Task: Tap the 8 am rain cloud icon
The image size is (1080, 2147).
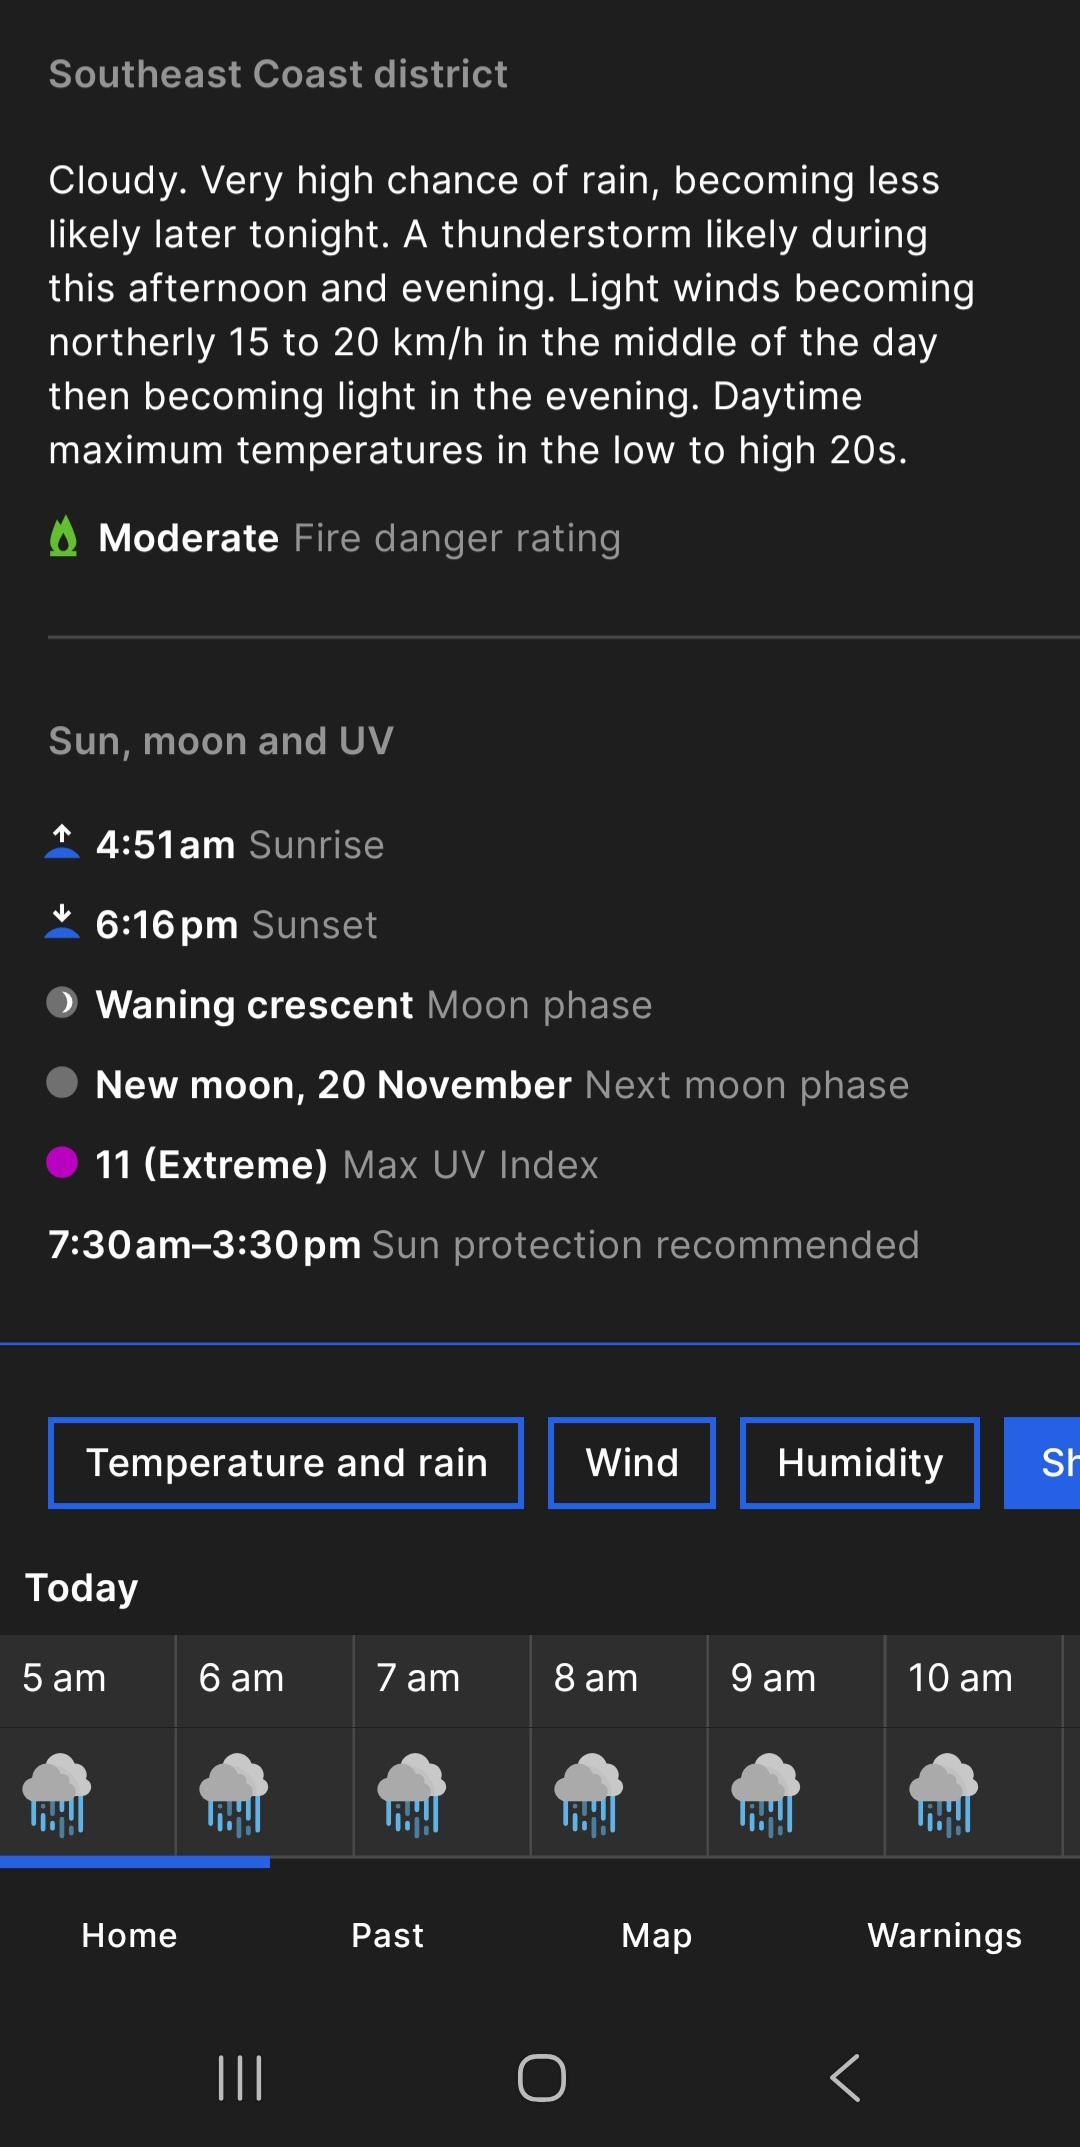Action: pyautogui.click(x=589, y=1794)
